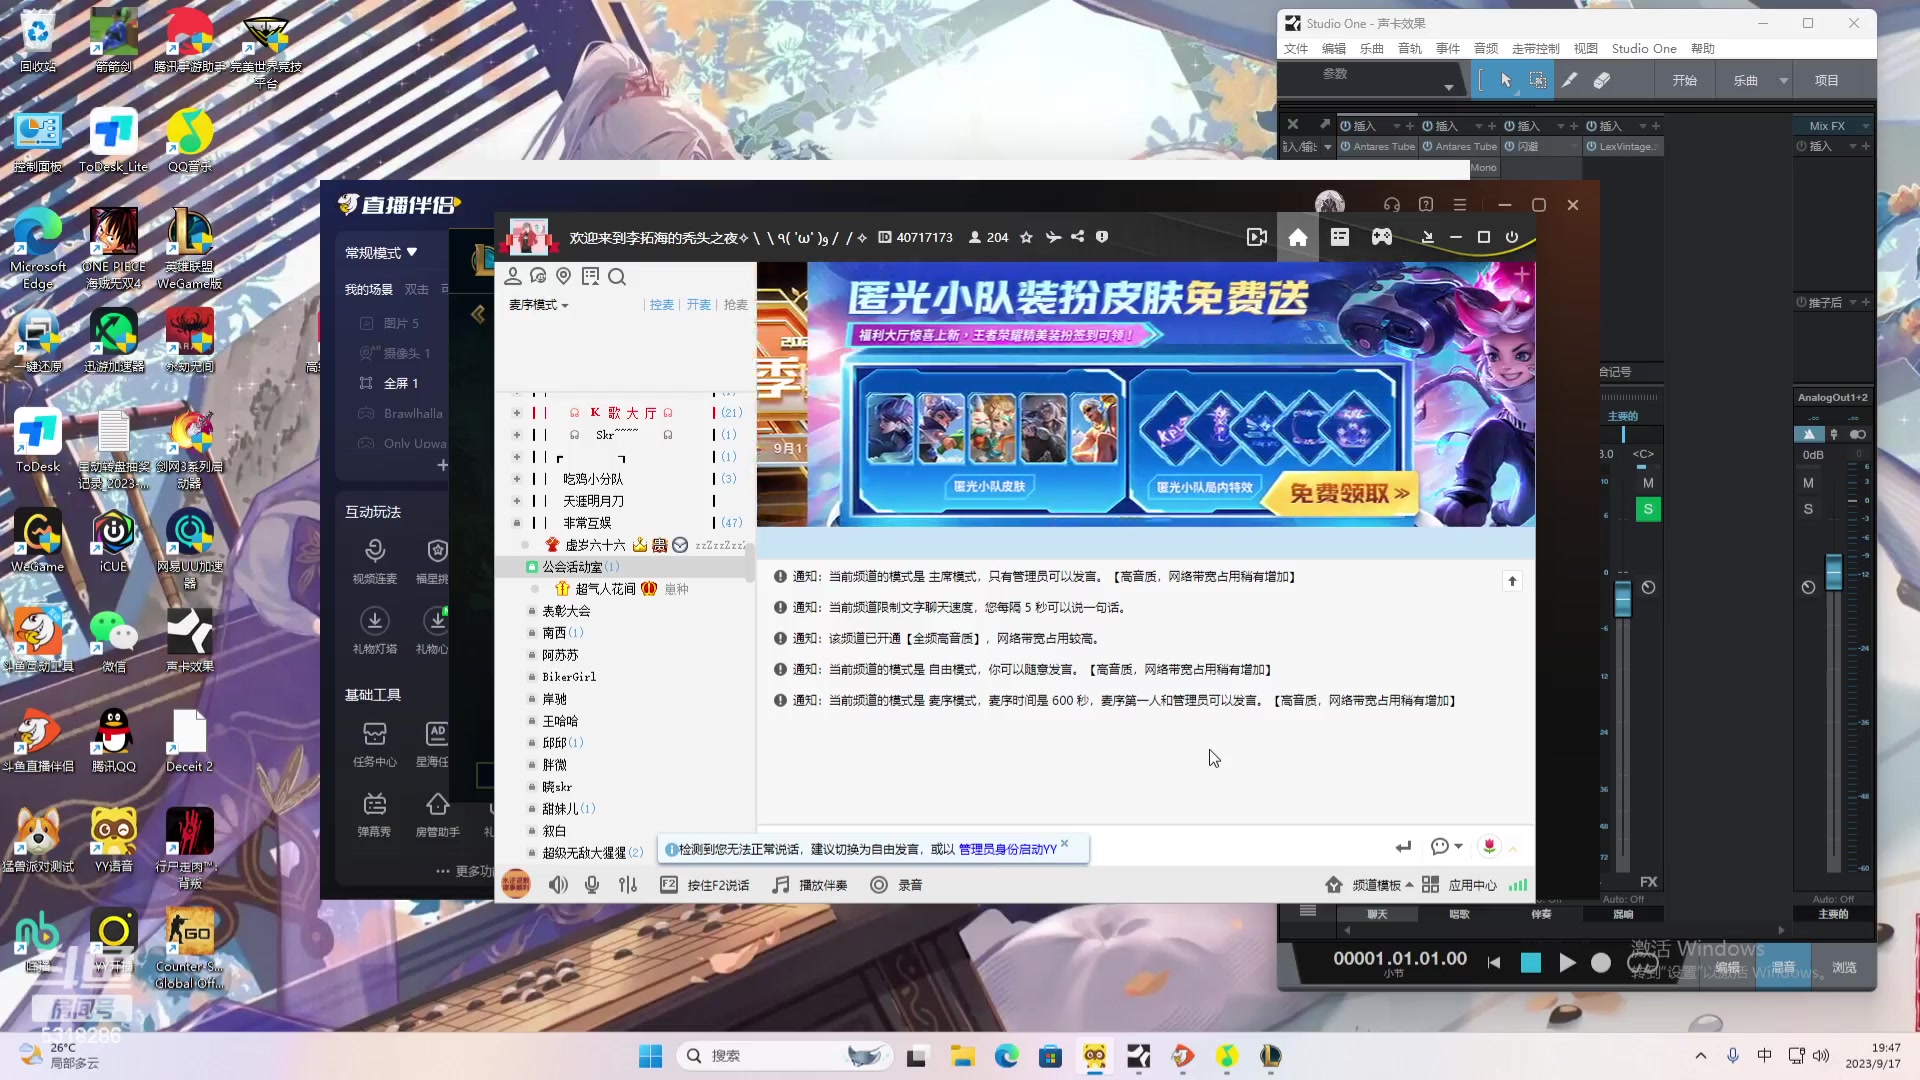This screenshot has height=1080, width=1920.
Task: Launch 声卡效果 desktop shortcut
Action: pyautogui.click(x=190, y=640)
